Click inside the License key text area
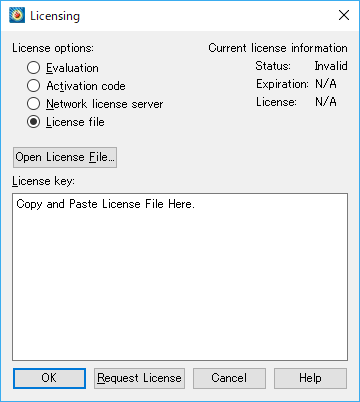 pos(180,277)
